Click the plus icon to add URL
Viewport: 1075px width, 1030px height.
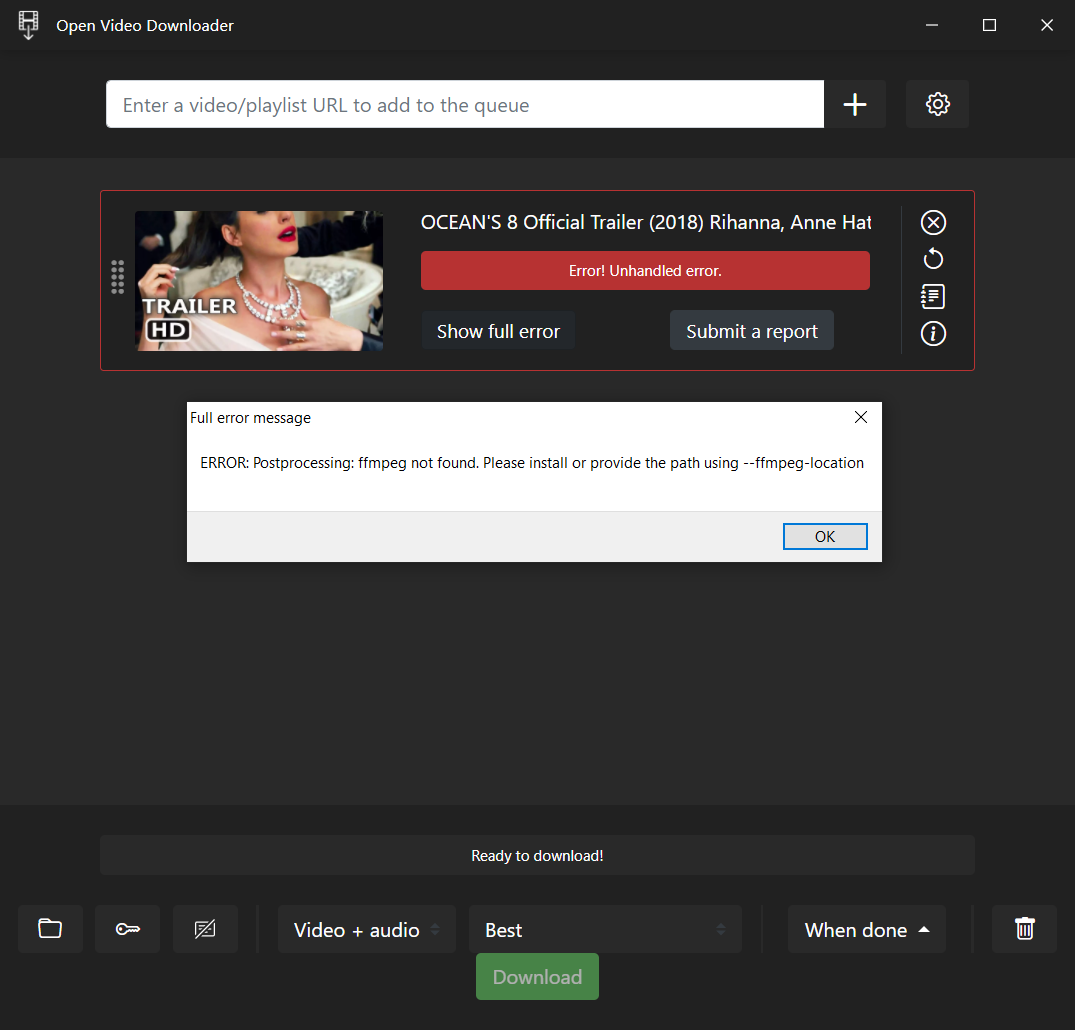pyautogui.click(x=854, y=104)
